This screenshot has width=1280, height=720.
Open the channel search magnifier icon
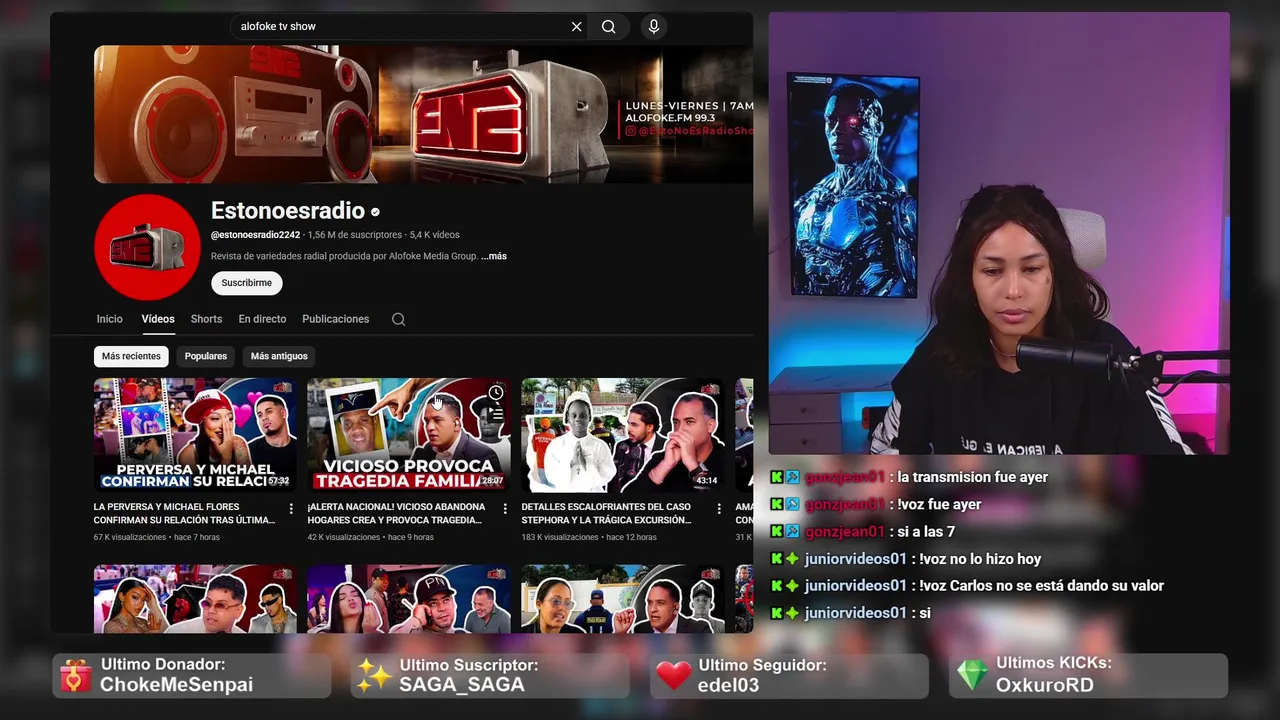[x=398, y=319]
